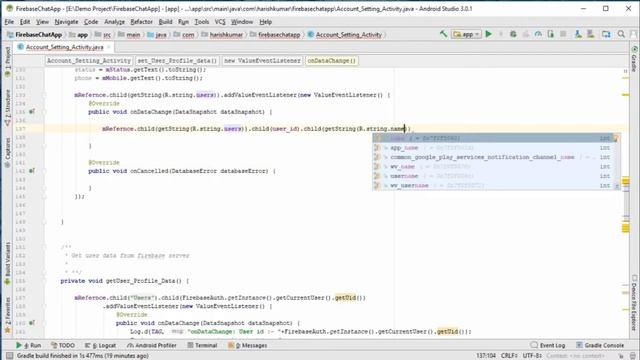
Task: Open the Run menu
Action: click(183, 22)
